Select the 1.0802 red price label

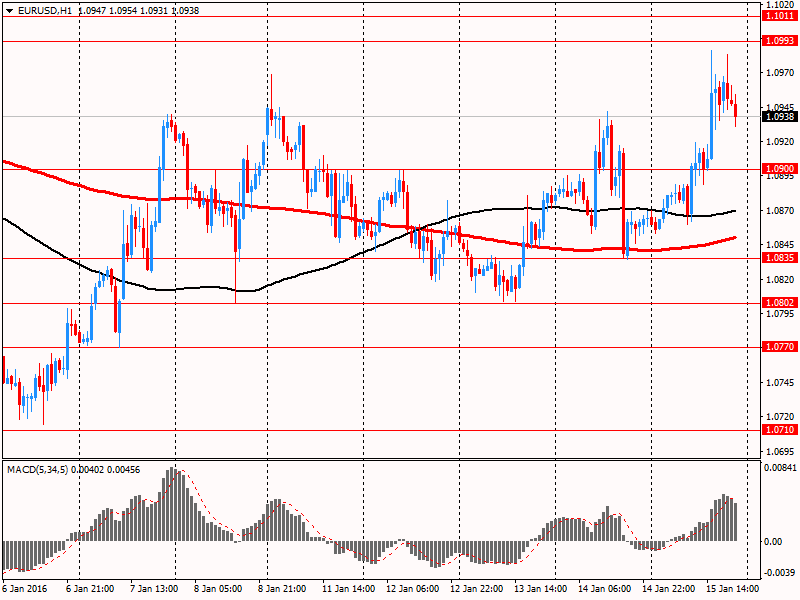(779, 303)
